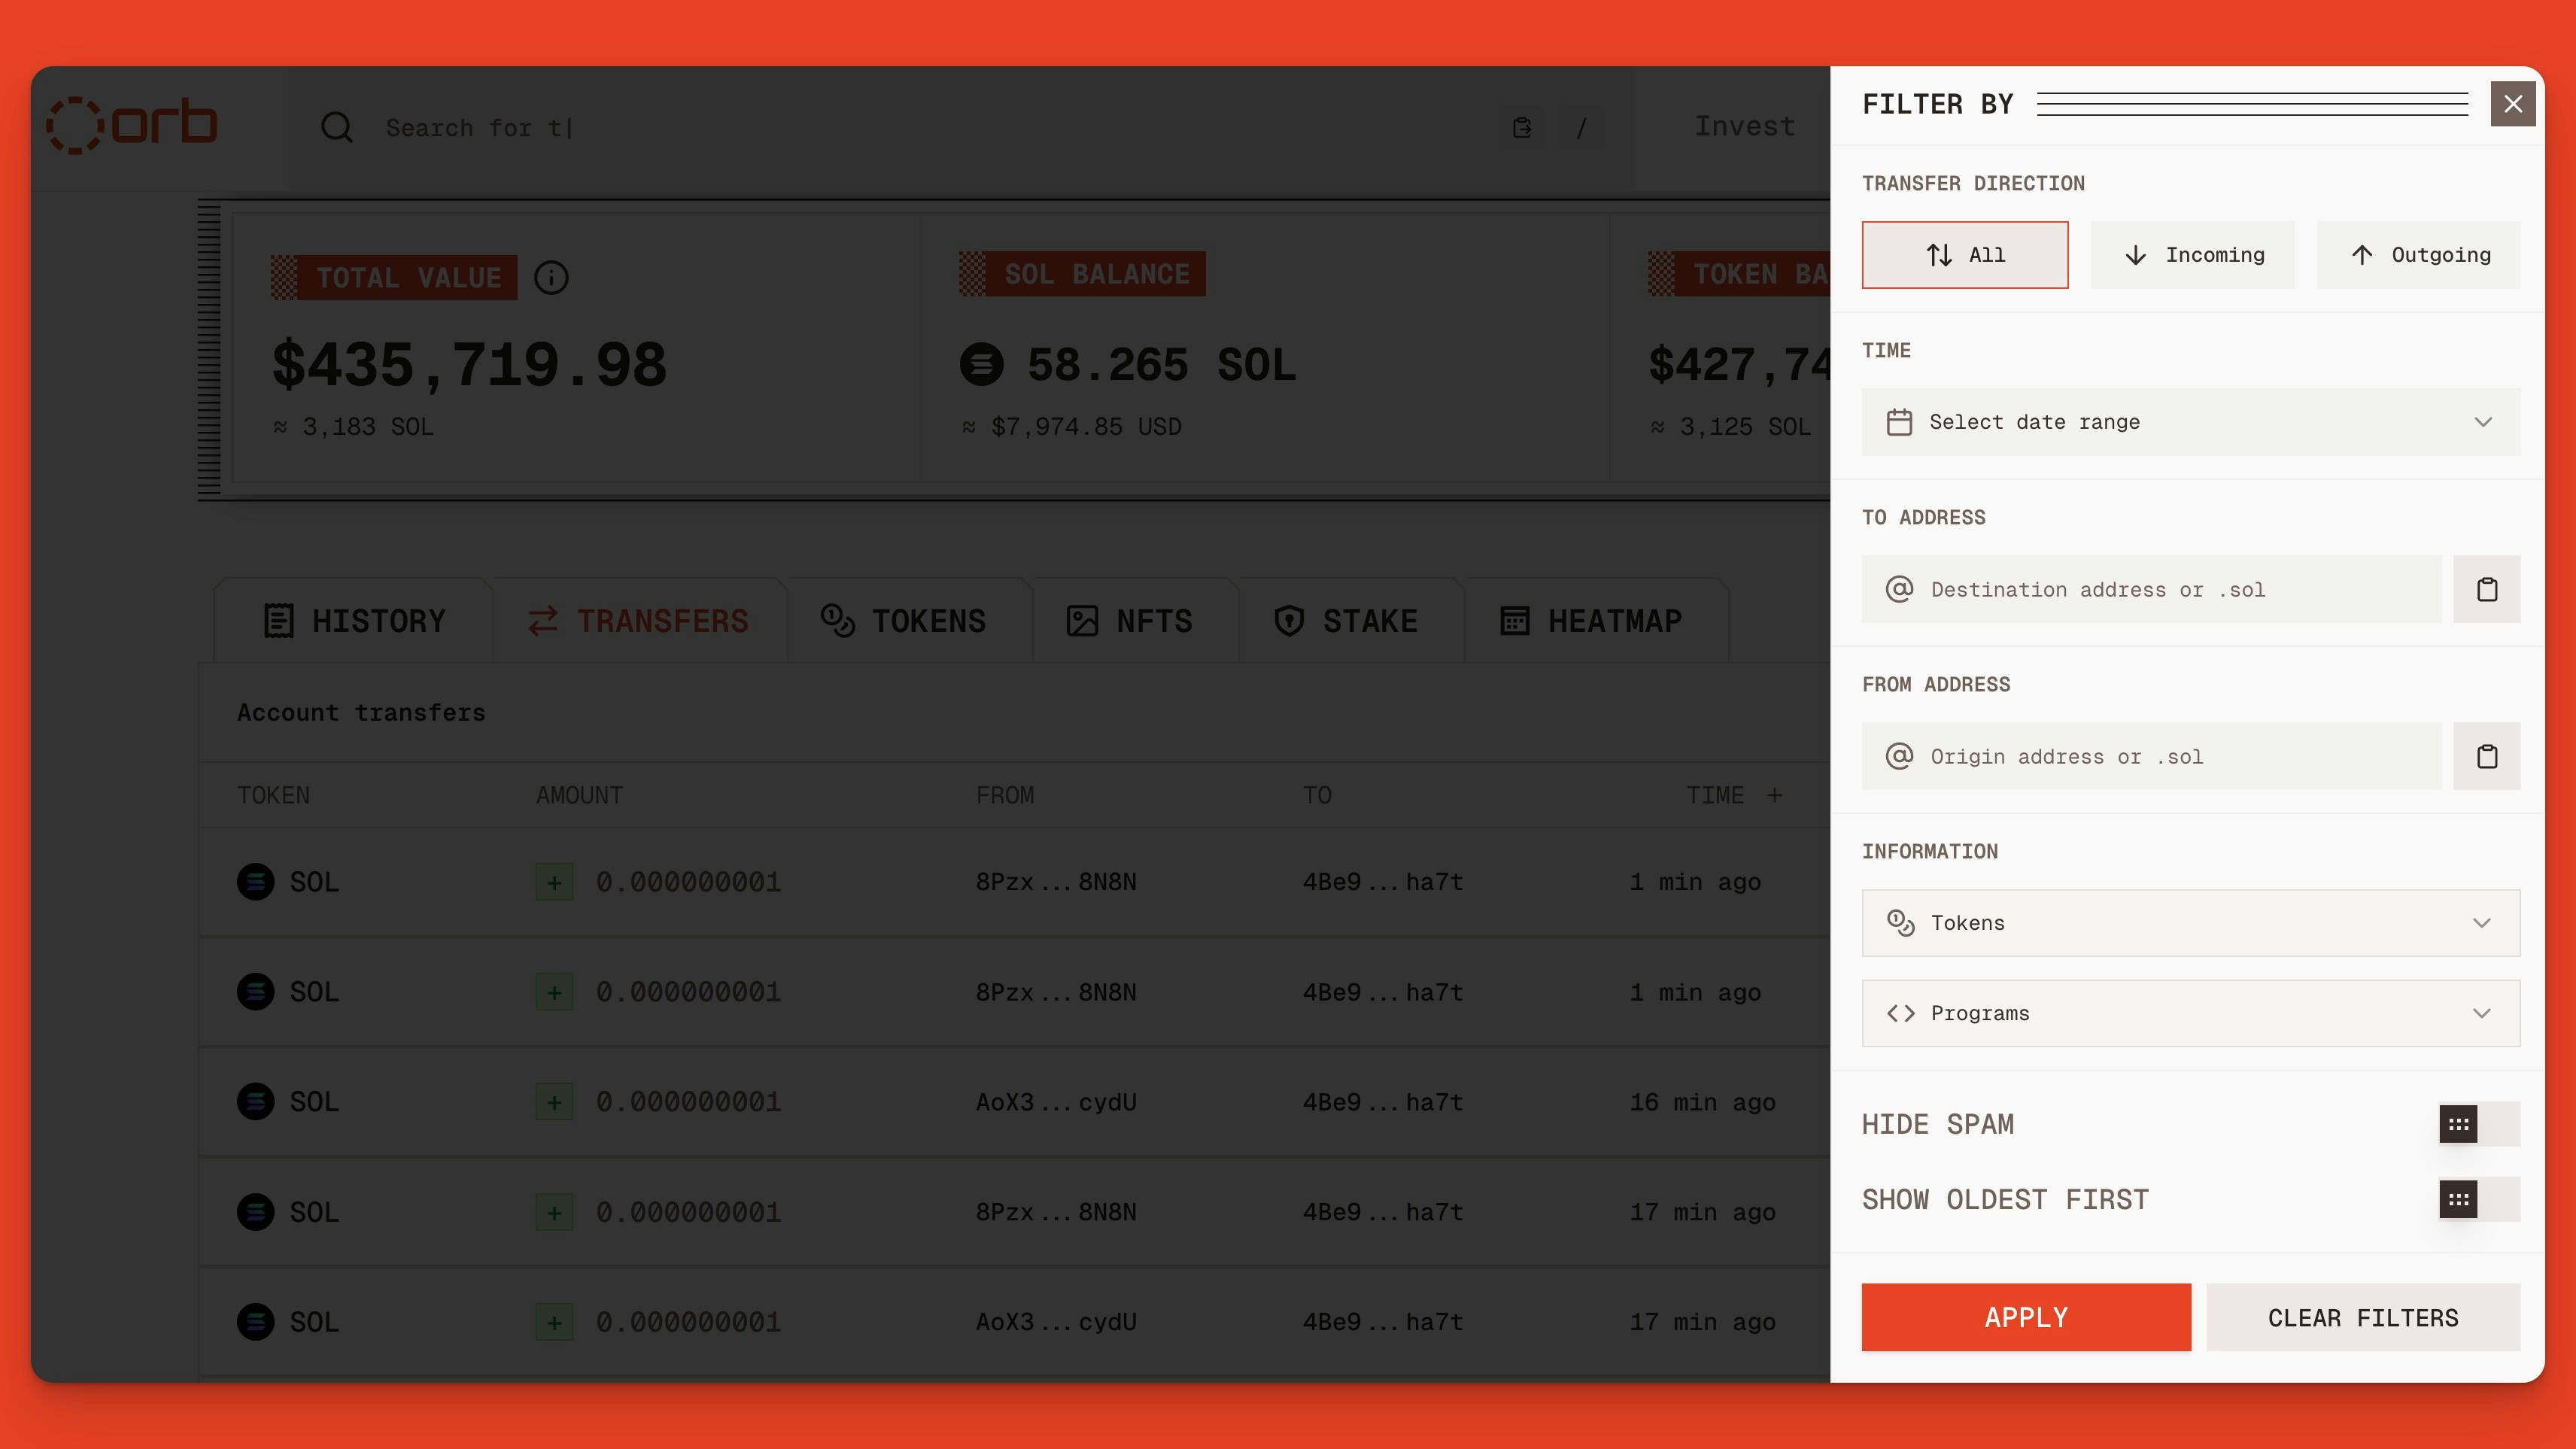This screenshot has width=2576, height=1449.
Task: Open the HEATMAP tab
Action: (x=1595, y=620)
